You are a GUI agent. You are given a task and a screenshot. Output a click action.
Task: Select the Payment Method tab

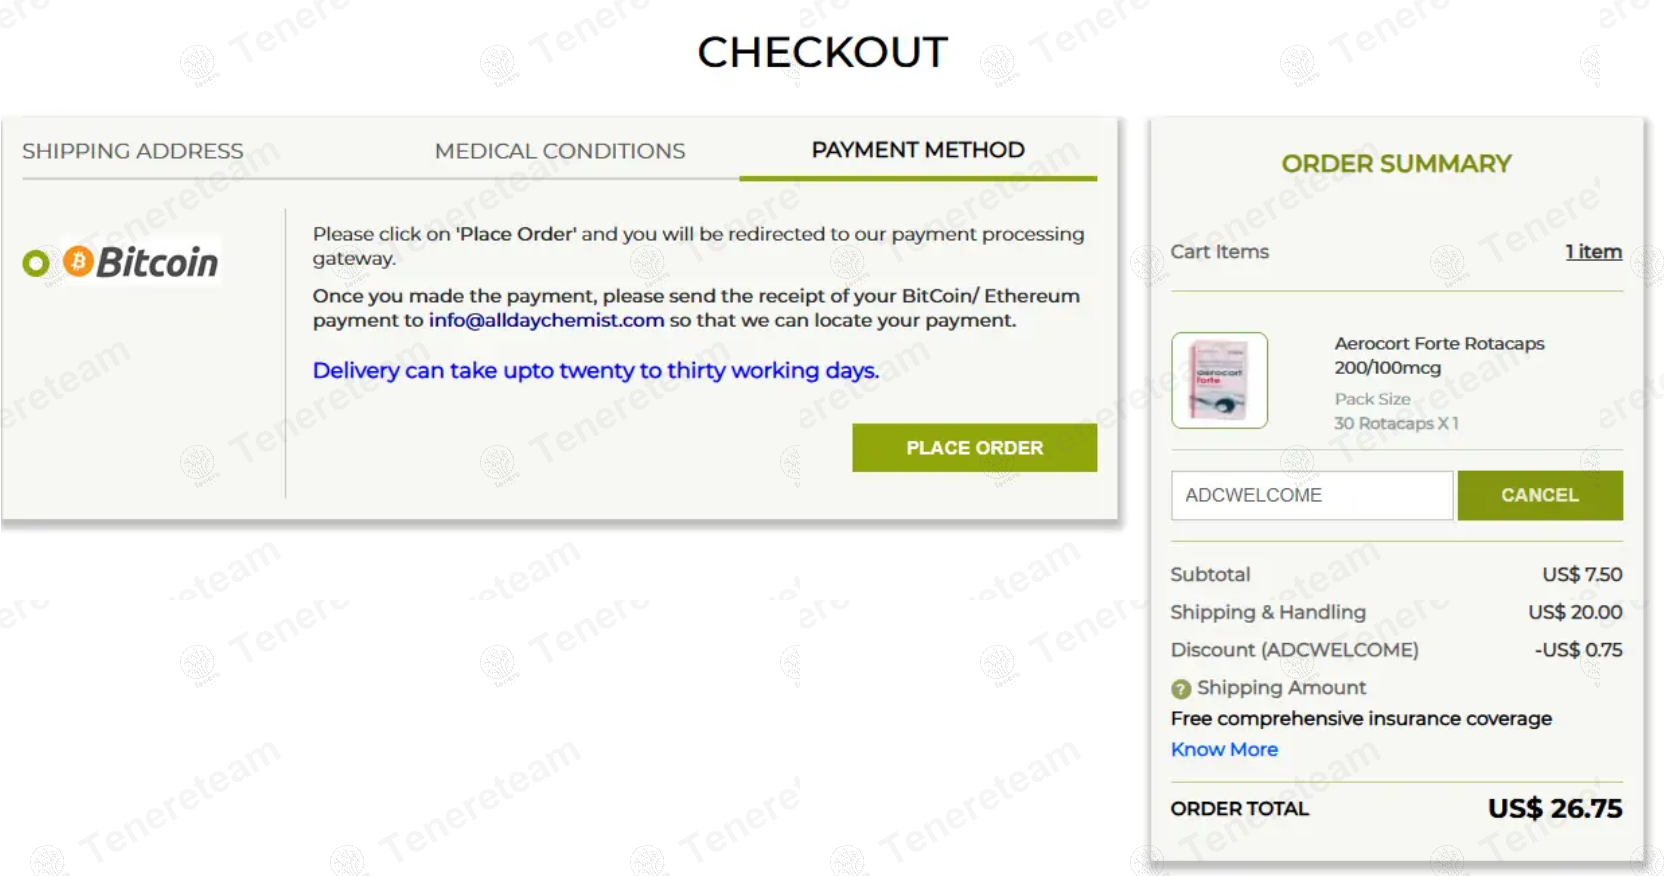(x=918, y=150)
